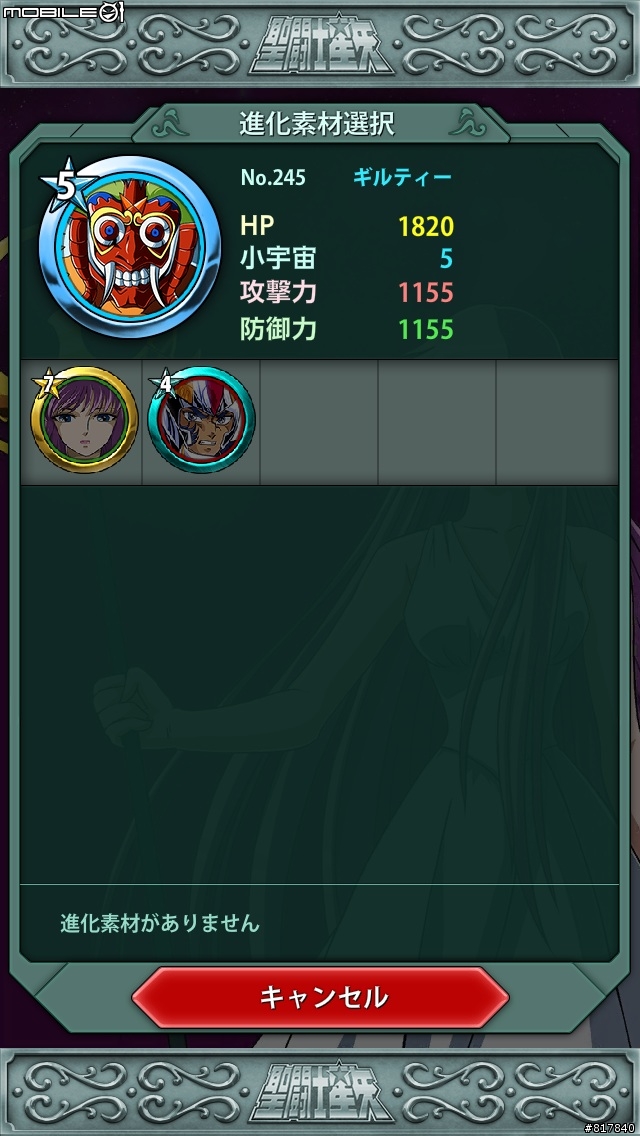Click the 進化素材がありません message

[x=160, y=924]
